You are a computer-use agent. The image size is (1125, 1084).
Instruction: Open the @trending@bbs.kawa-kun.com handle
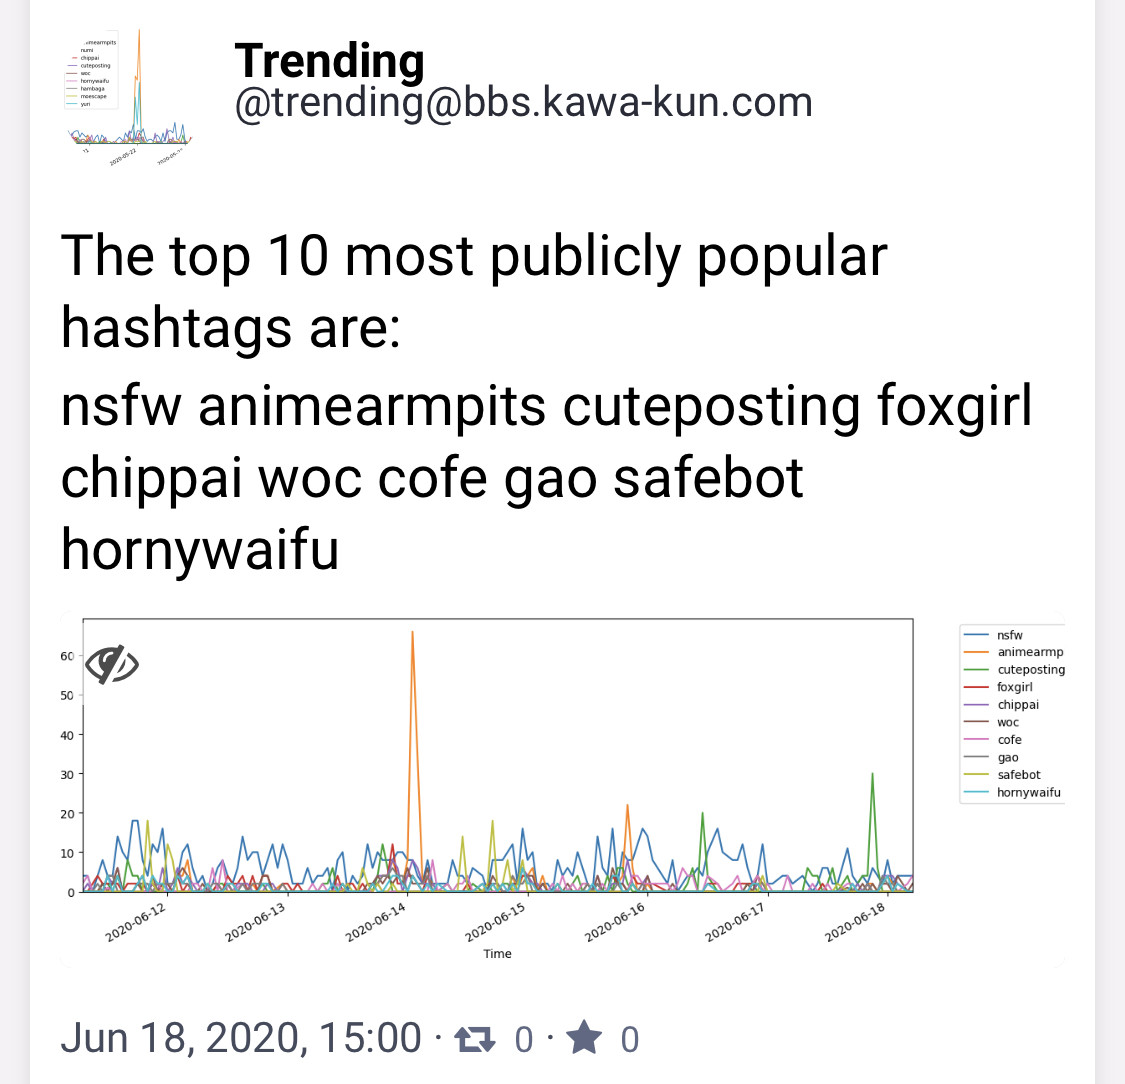(523, 103)
